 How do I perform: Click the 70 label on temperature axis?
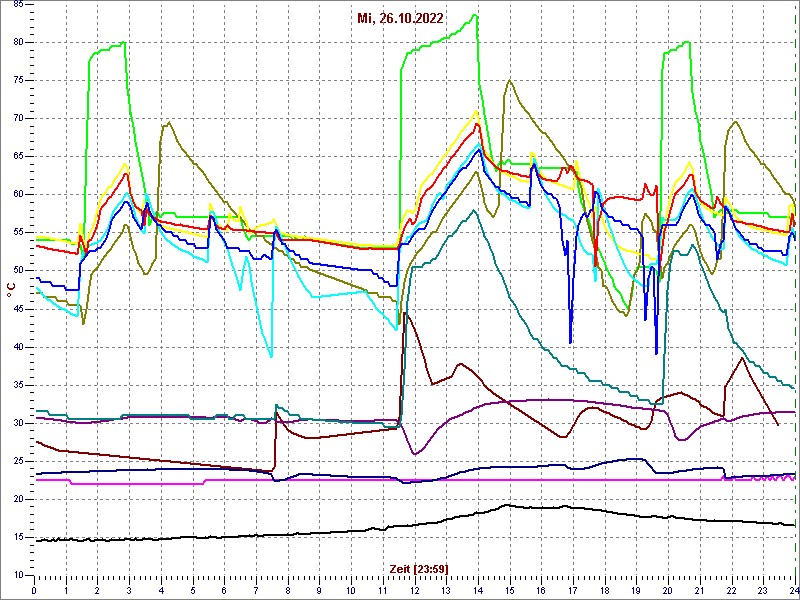17,118
